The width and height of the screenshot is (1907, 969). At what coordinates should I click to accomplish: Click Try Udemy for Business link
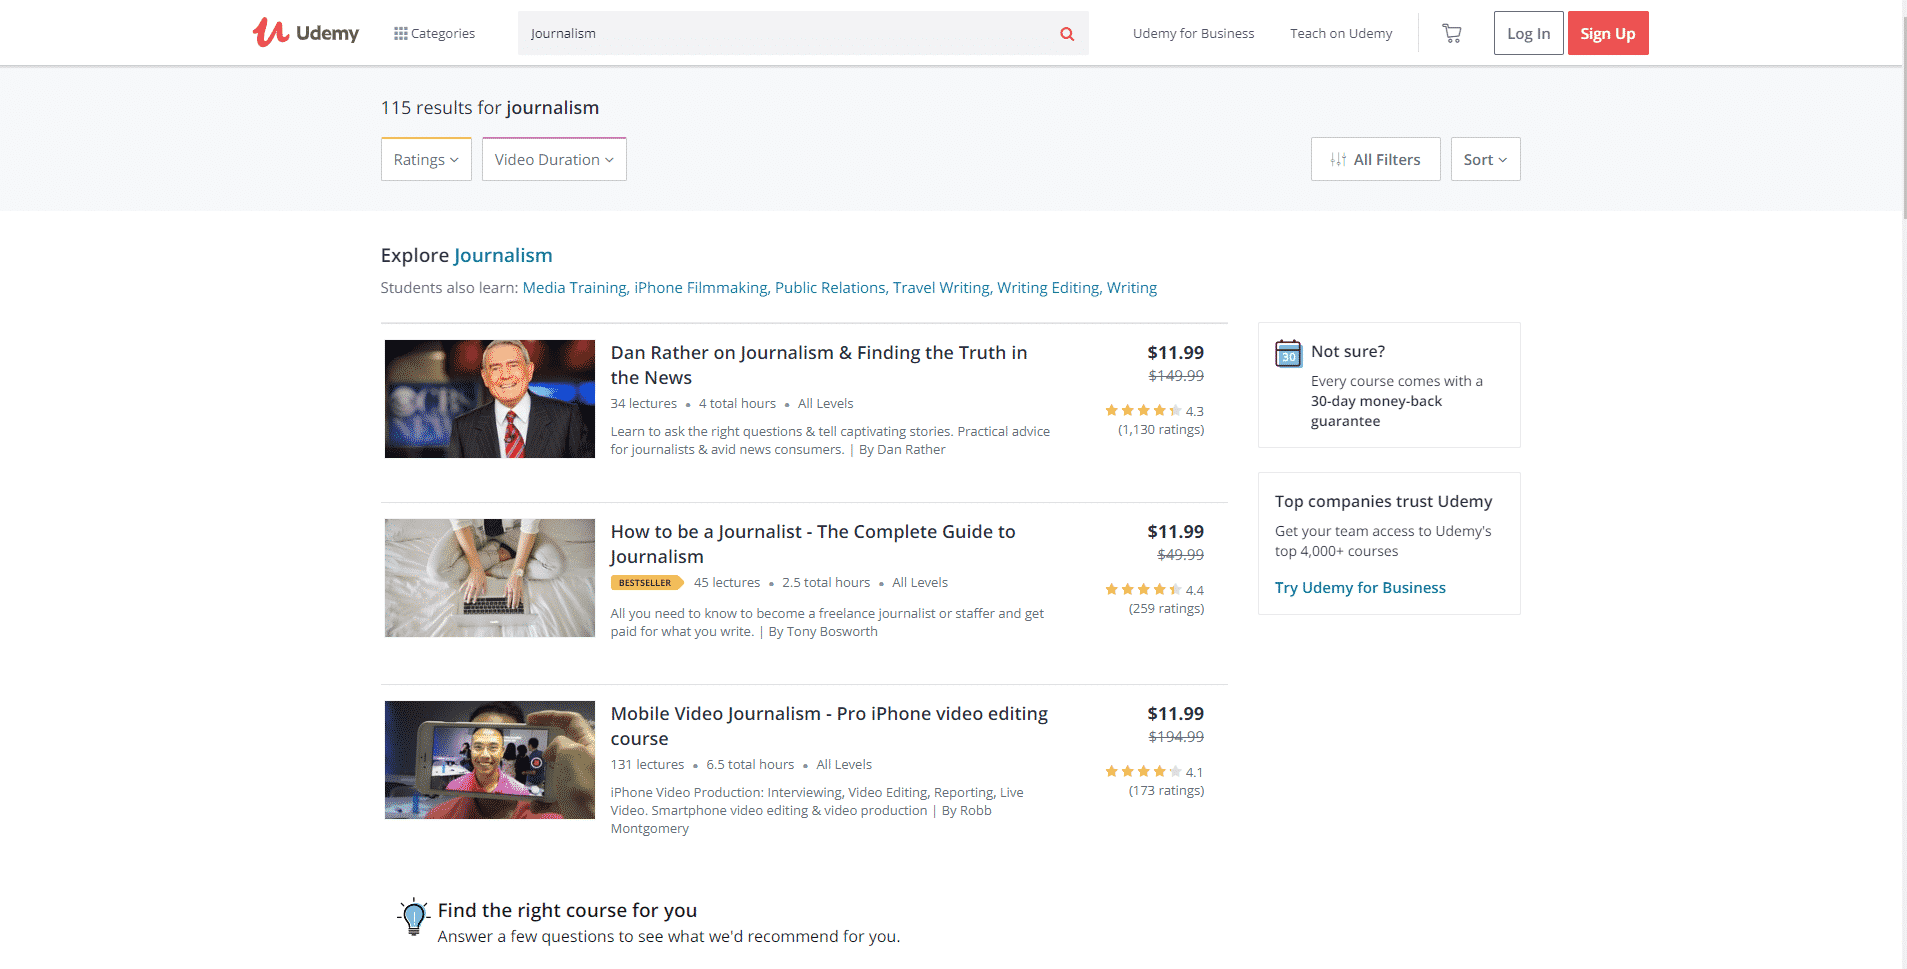pos(1360,588)
